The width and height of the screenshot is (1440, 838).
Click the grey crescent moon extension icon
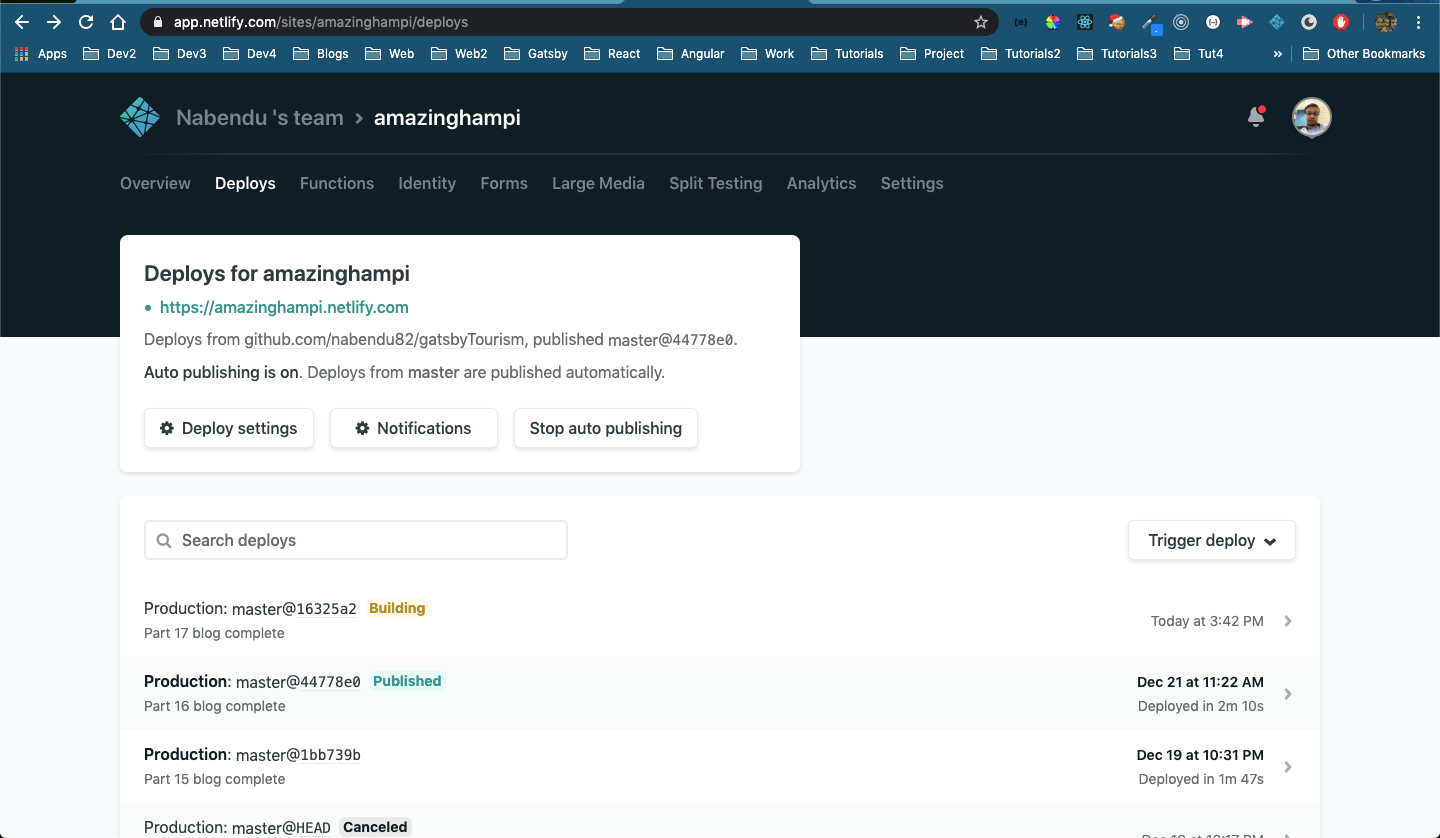(x=1309, y=22)
